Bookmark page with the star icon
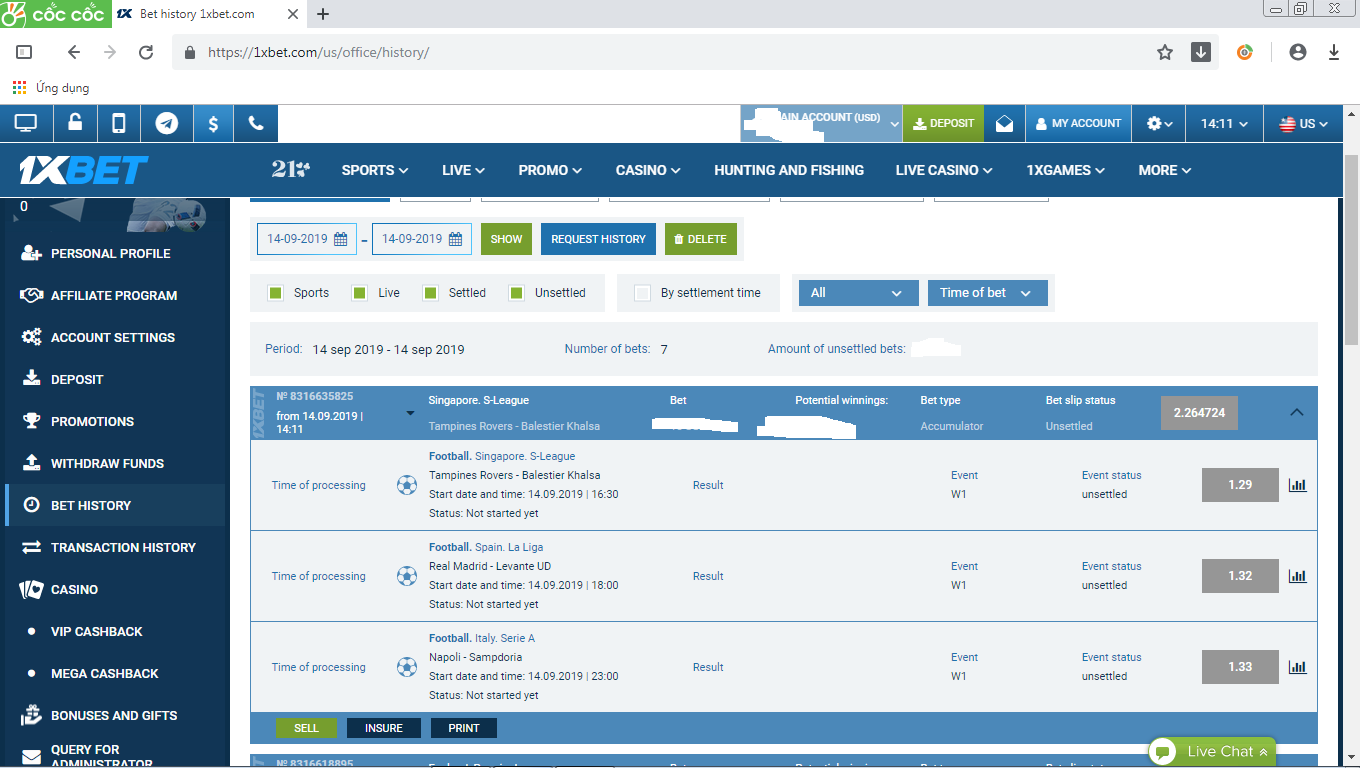This screenshot has width=1360, height=768. (x=1165, y=52)
